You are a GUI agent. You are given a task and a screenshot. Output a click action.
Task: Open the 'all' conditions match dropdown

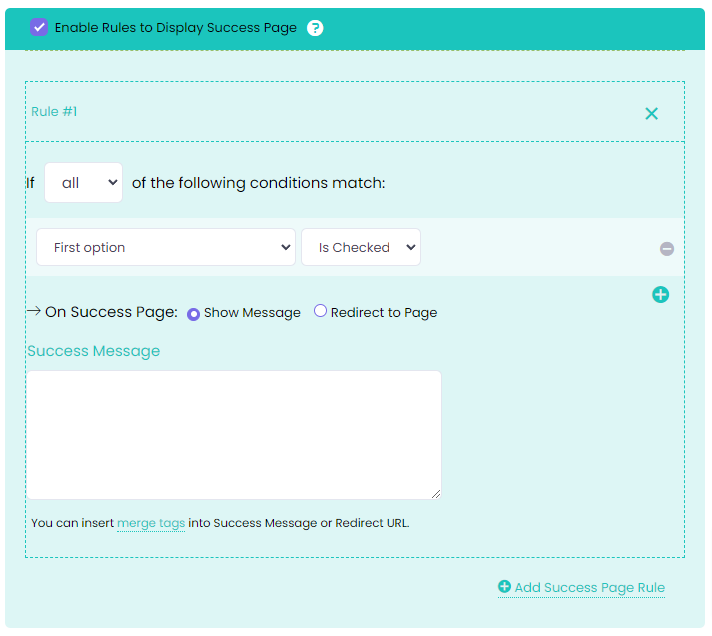pos(83,183)
